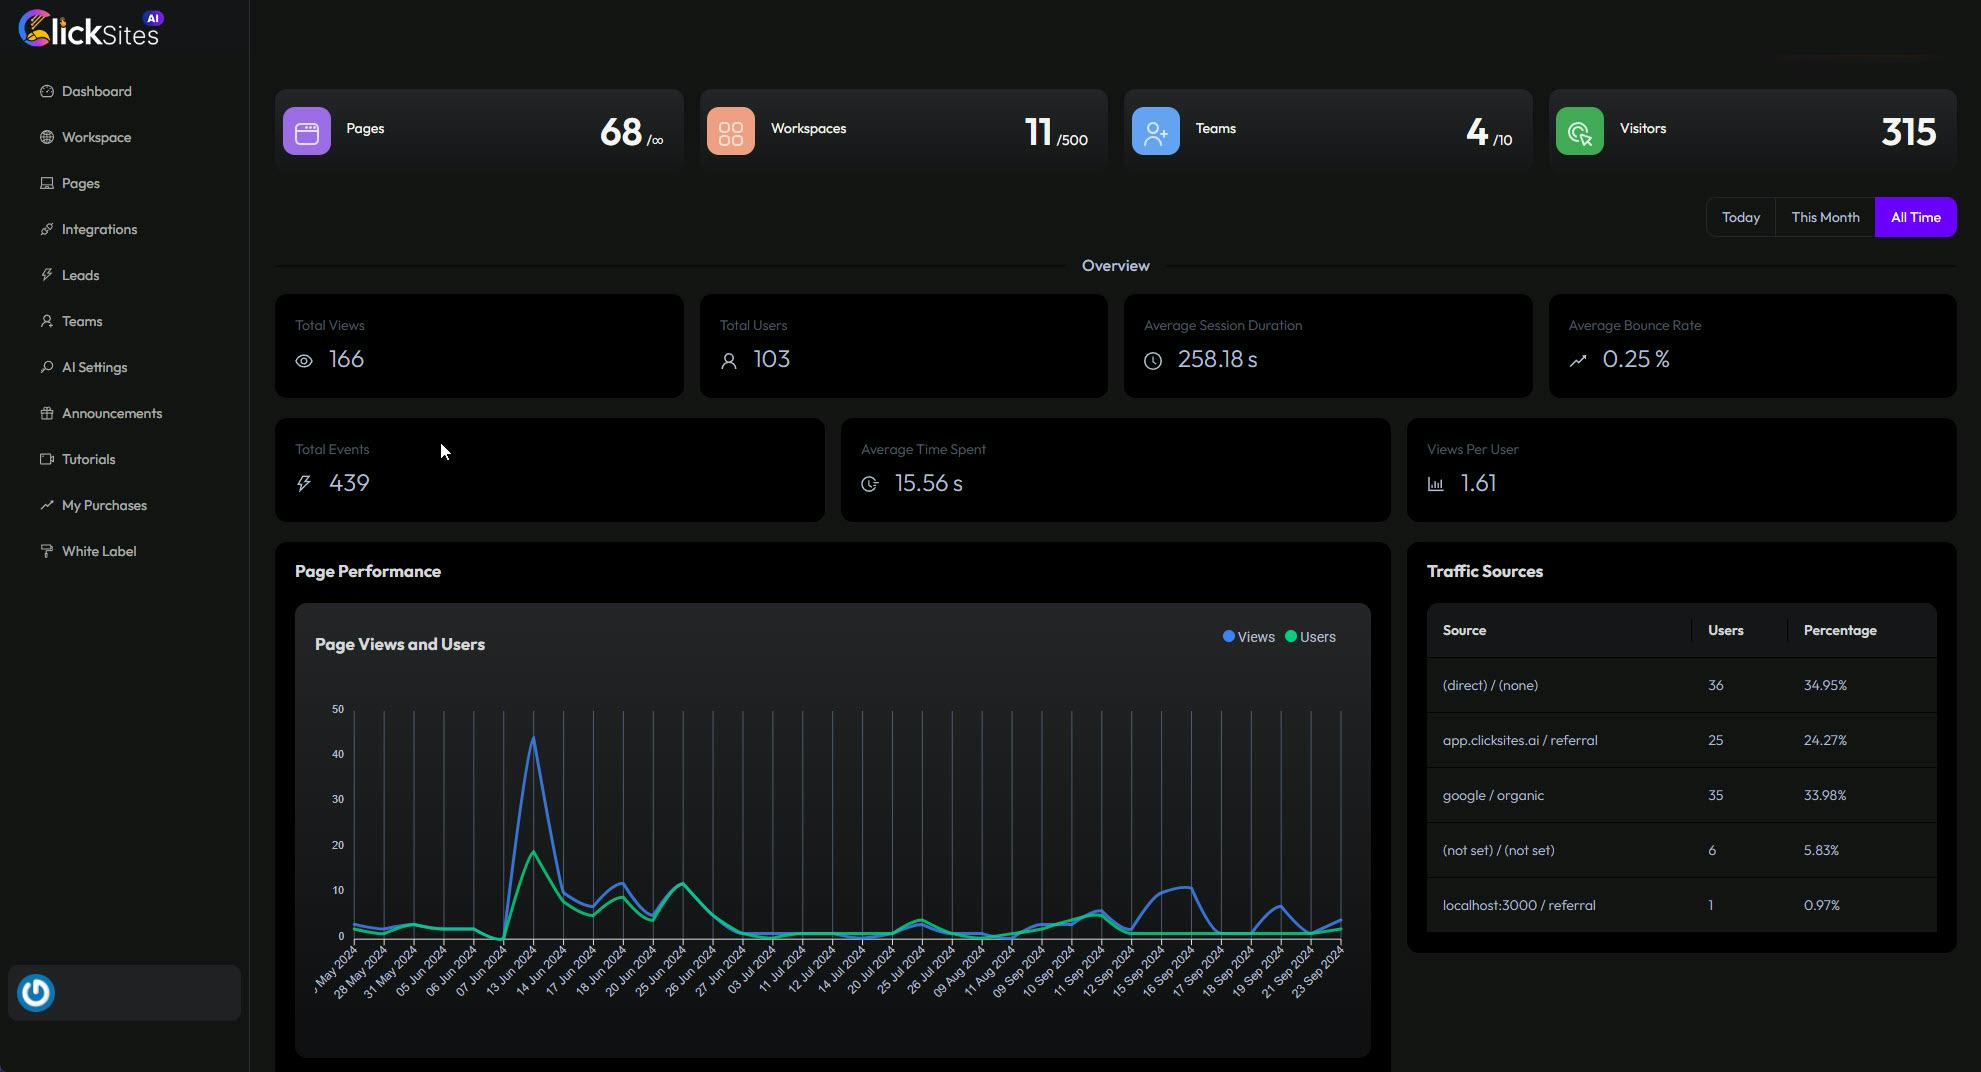The height and width of the screenshot is (1072, 1981).
Task: Click the 258.18 s session duration value
Action: pyautogui.click(x=1217, y=359)
